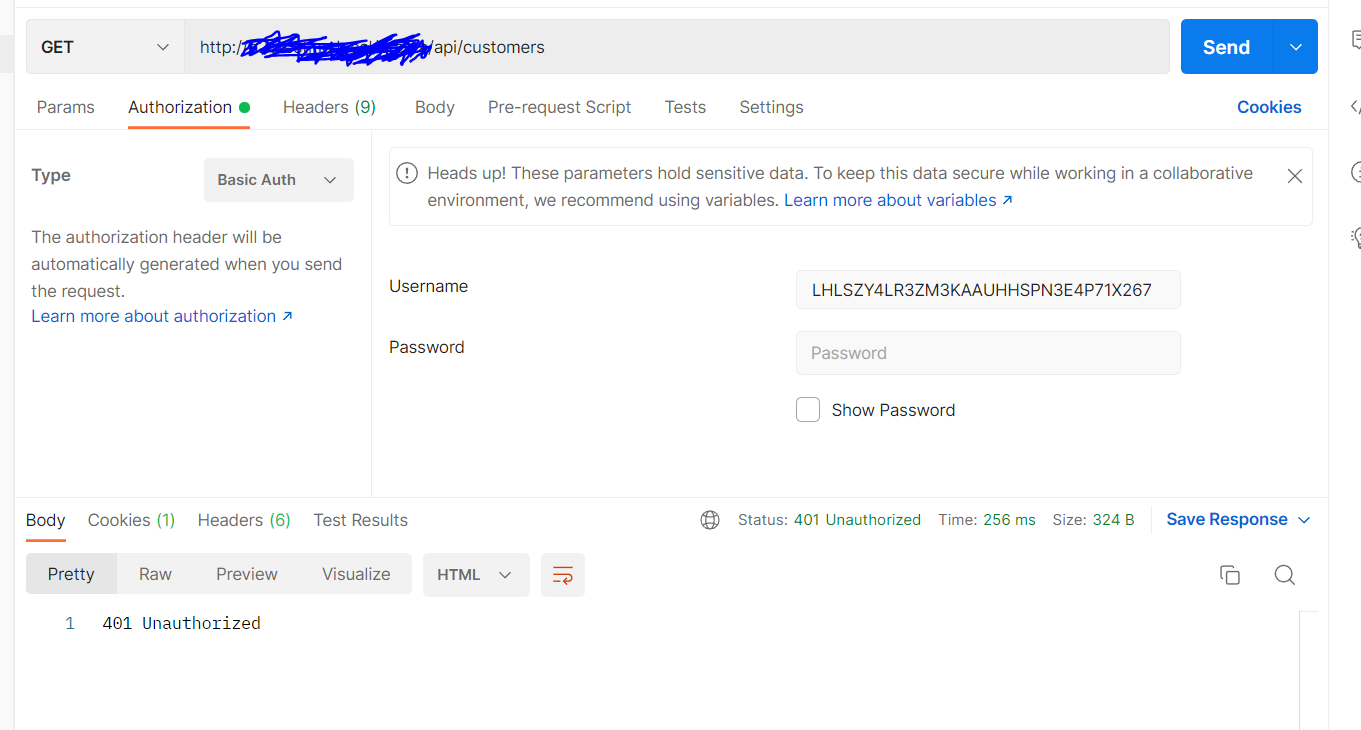This screenshot has height=730, width=1361.
Task: Open the Cookies (1) response tab
Action: (x=130, y=520)
